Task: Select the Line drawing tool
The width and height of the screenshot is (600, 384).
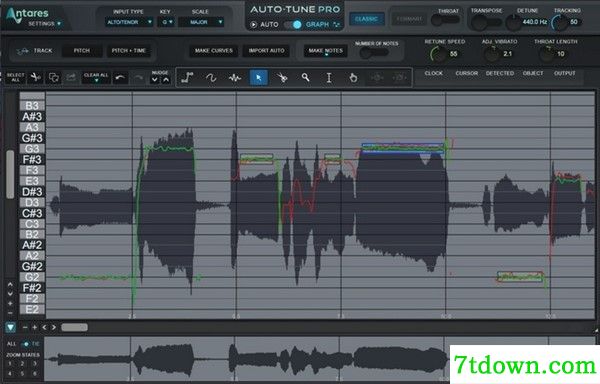Action: [187, 78]
